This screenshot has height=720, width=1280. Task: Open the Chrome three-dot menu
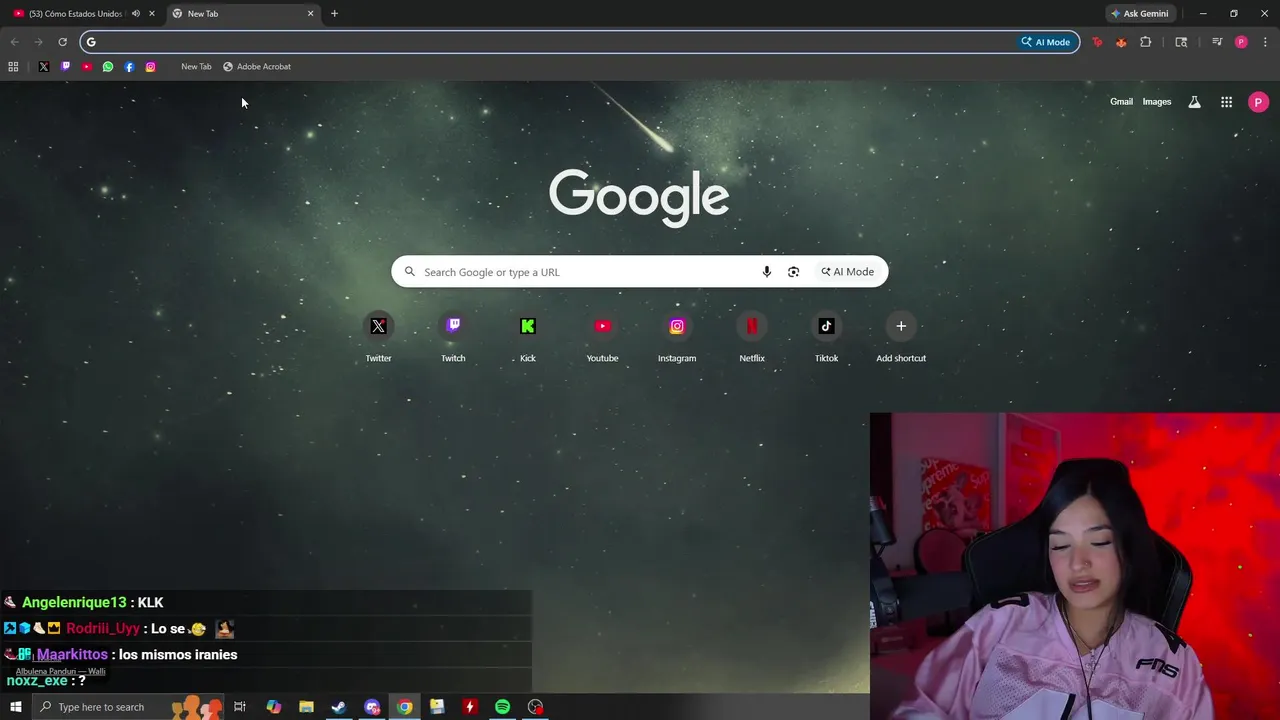click(1265, 42)
